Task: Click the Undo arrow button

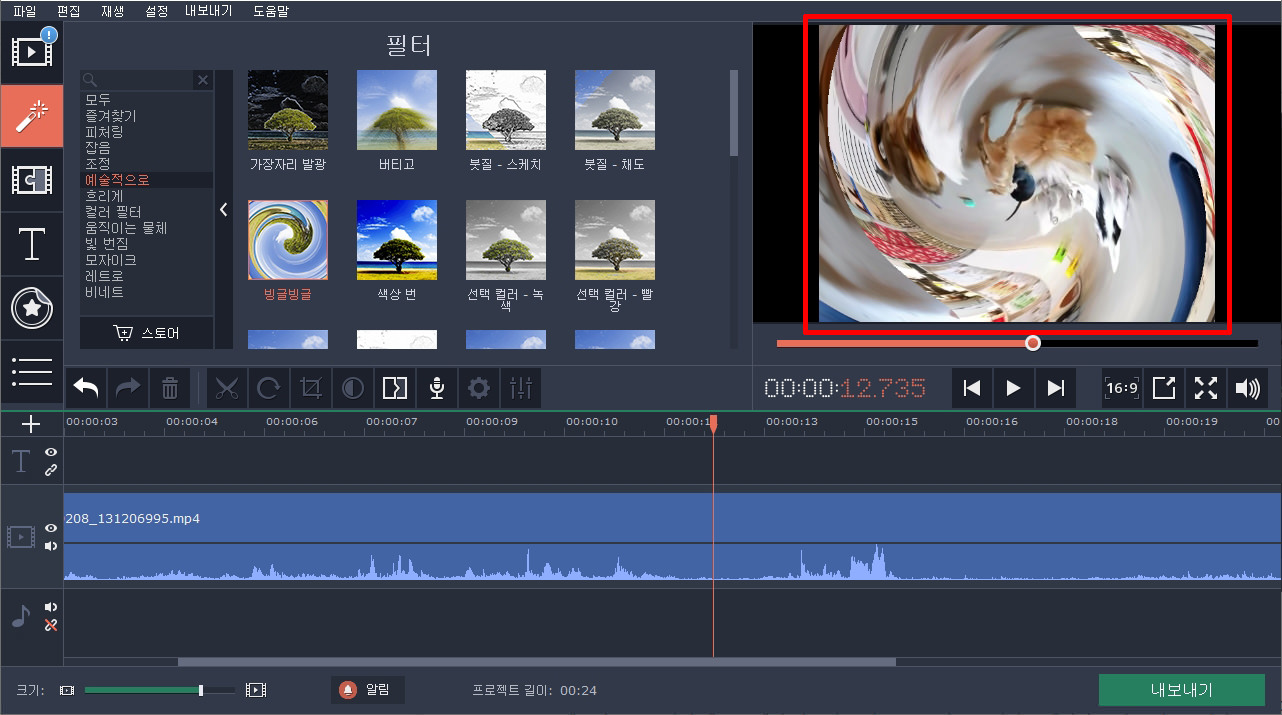Action: [87, 388]
